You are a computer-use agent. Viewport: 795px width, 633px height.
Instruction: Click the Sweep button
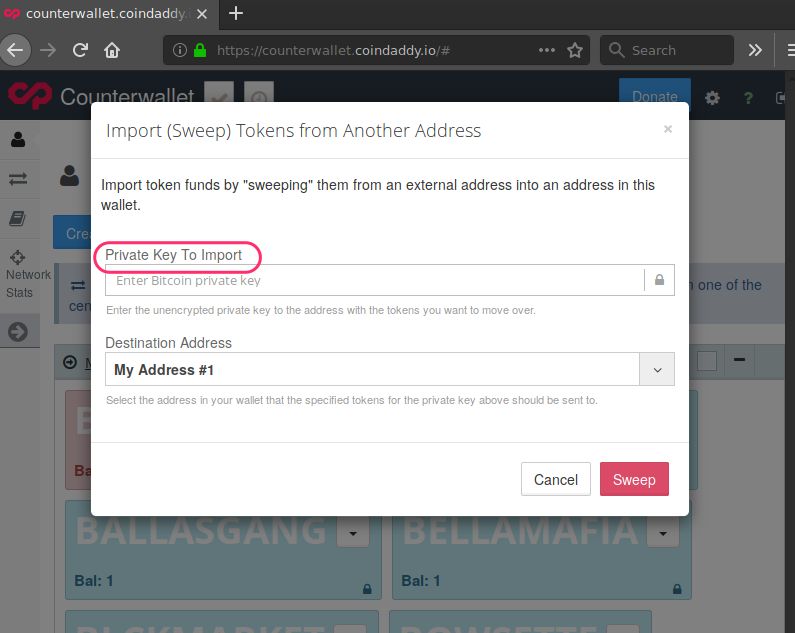pos(634,479)
